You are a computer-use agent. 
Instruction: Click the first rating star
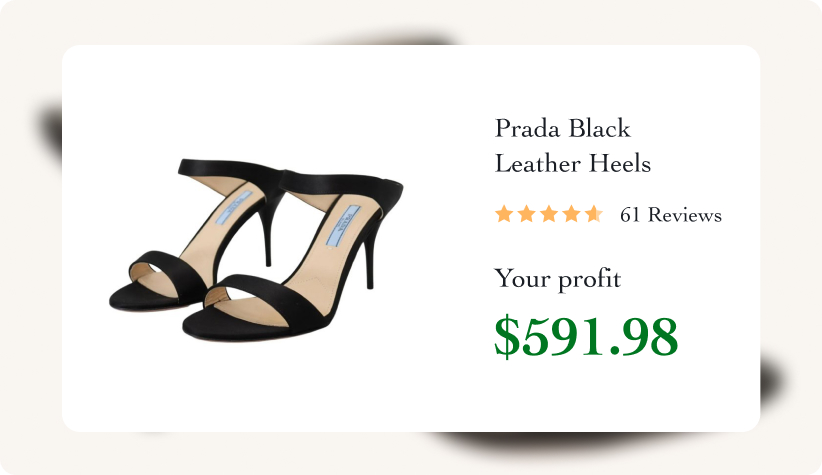(x=504, y=214)
